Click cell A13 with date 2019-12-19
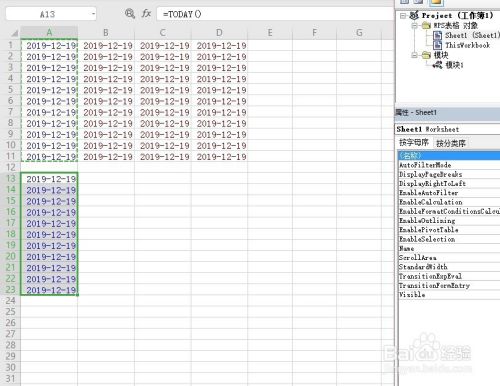Image resolution: width=500 pixels, height=386 pixels. pos(49,179)
